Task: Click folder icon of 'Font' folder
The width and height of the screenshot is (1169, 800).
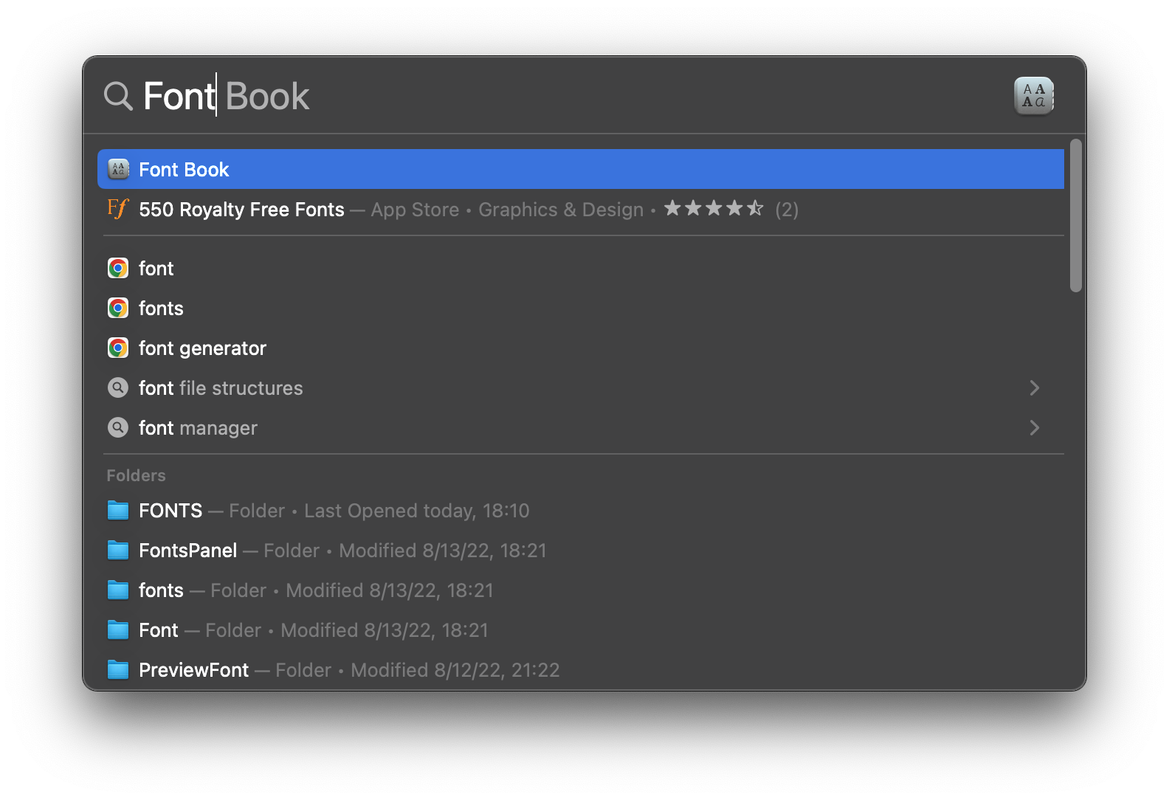Action: 118,630
